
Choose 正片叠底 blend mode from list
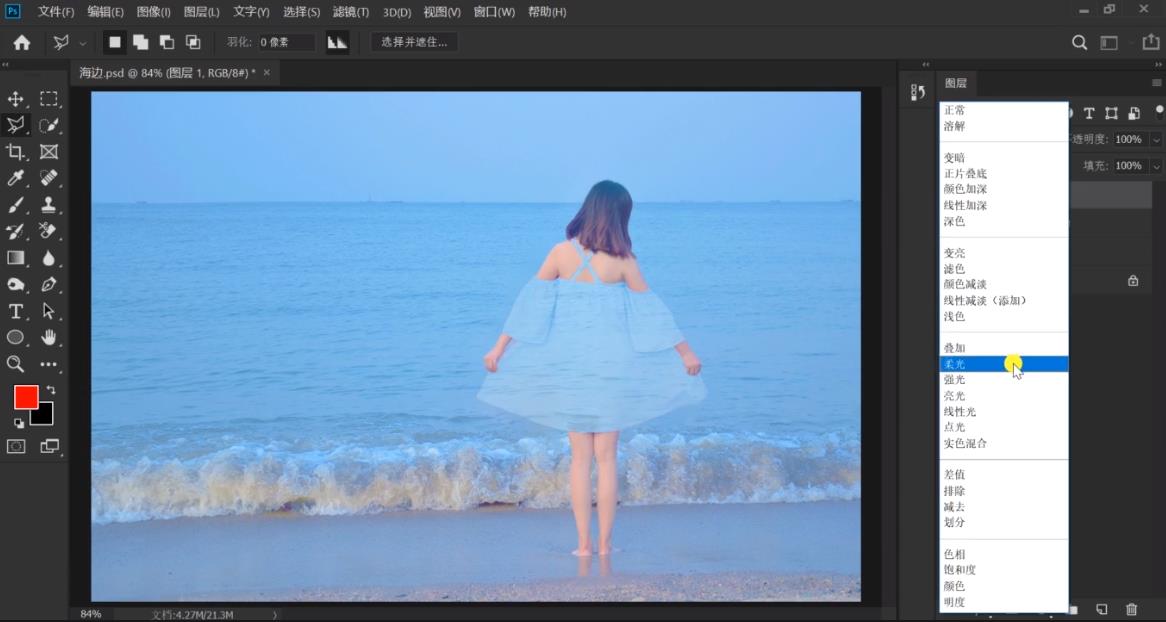968,174
